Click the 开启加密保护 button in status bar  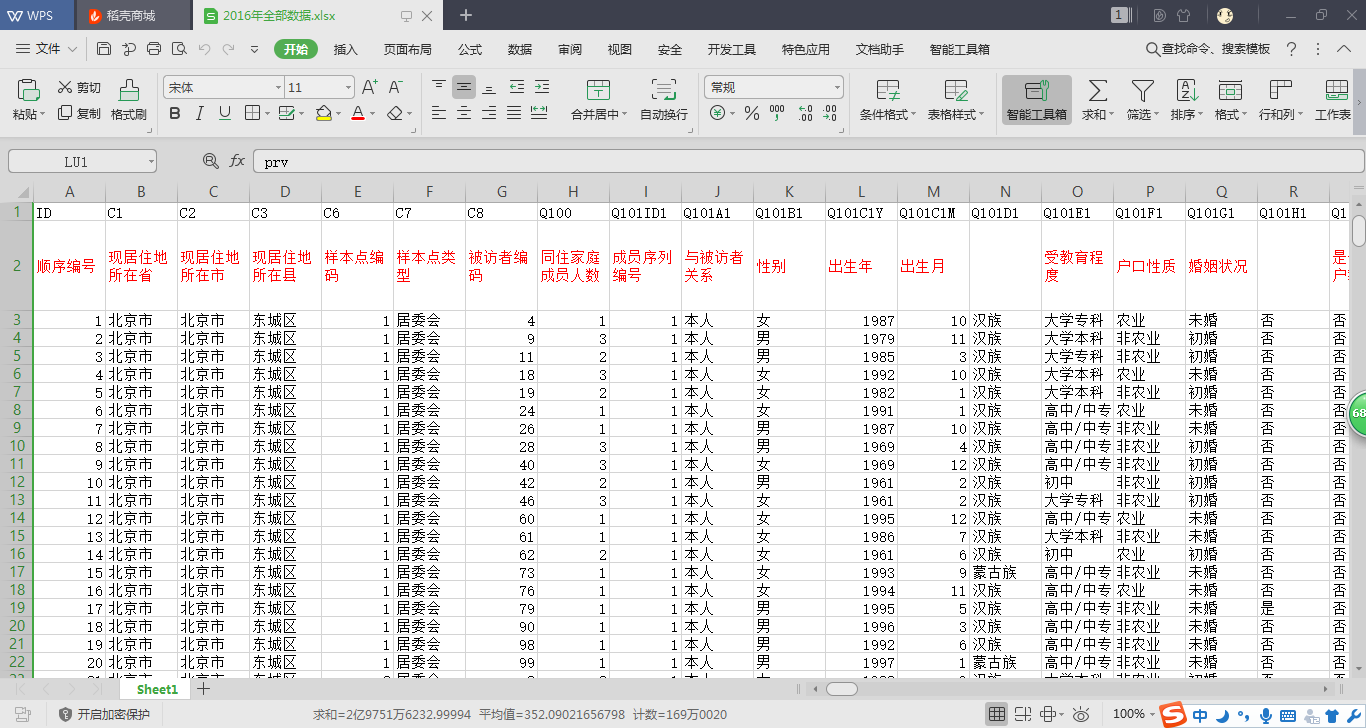coord(104,714)
